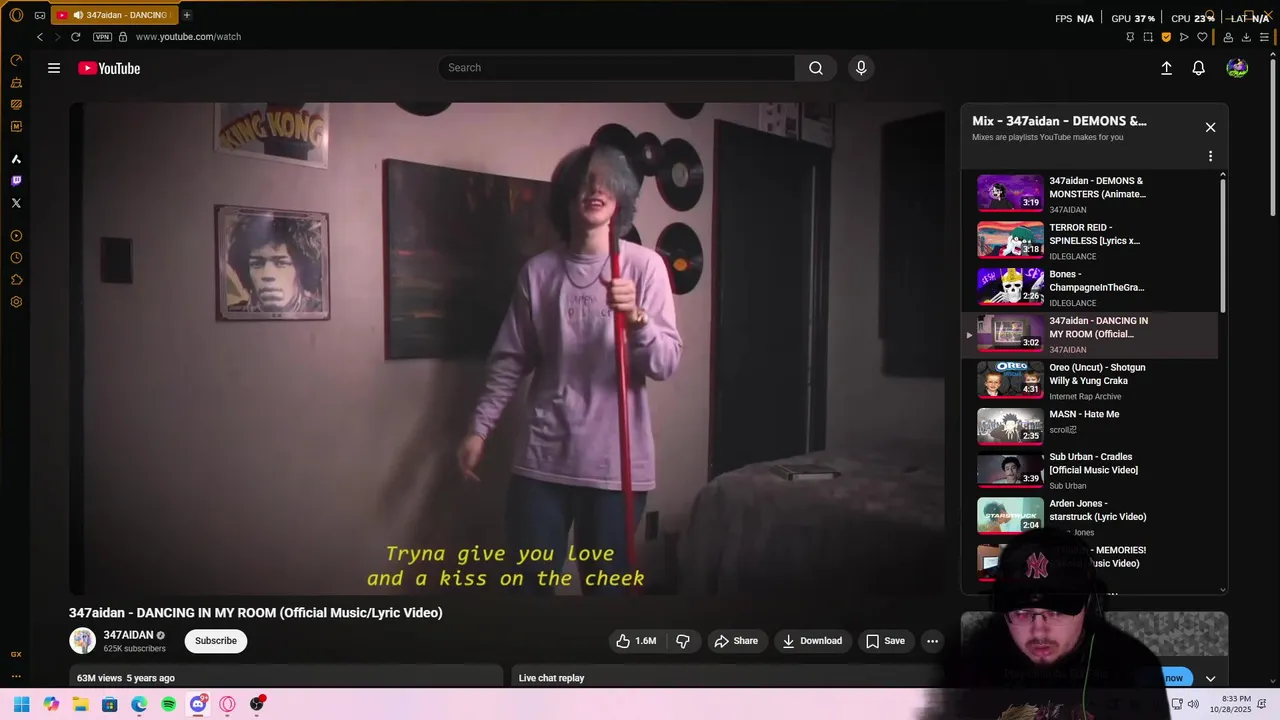Open Opera account profile icon in toolbar
The image size is (1280, 720).
1228,37
